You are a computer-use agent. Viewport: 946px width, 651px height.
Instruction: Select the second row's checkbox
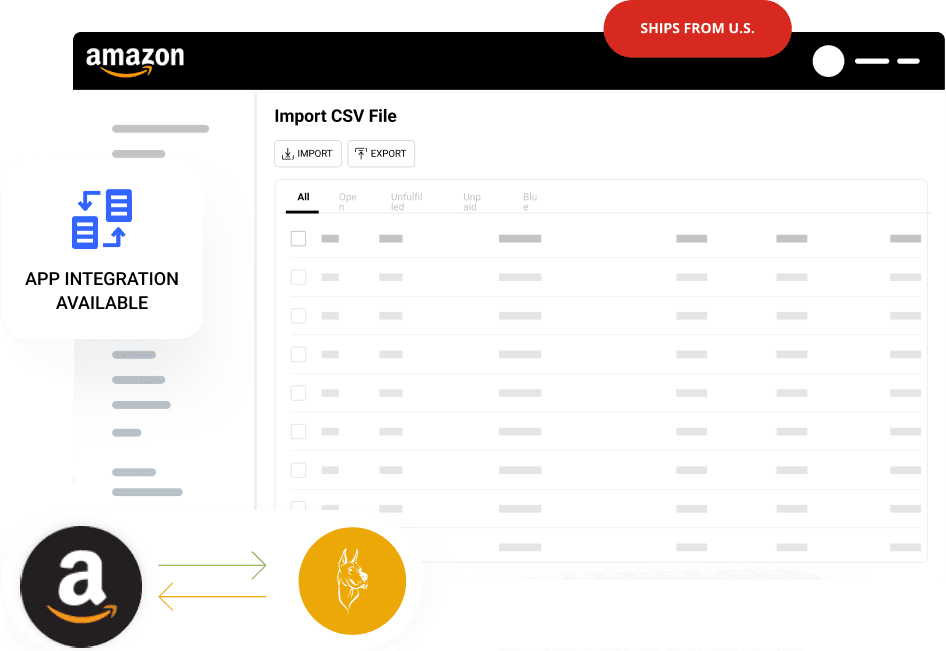(x=298, y=277)
